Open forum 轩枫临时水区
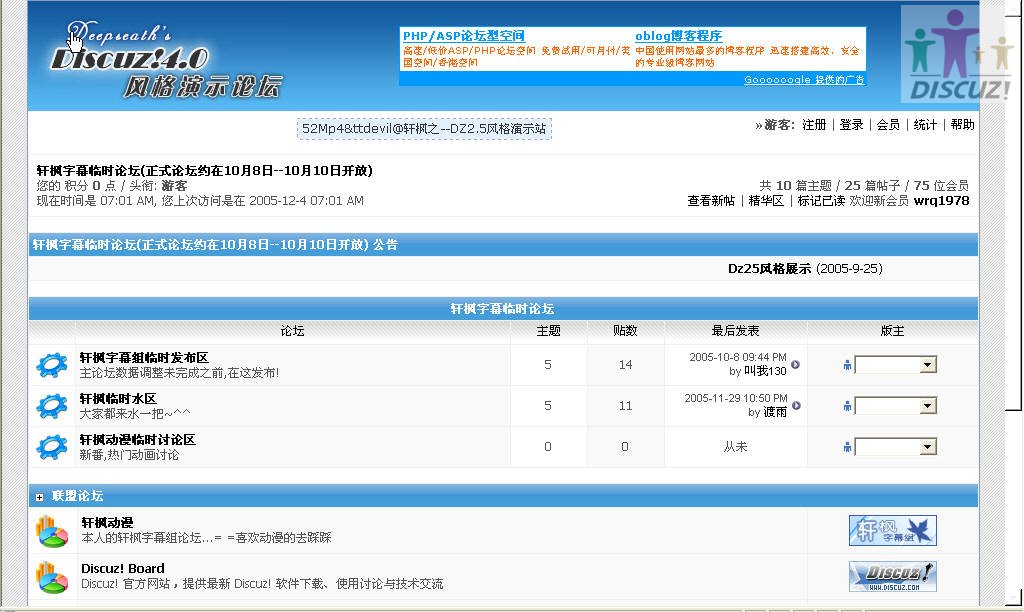This screenshot has height=612, width=1024. [x=118, y=399]
